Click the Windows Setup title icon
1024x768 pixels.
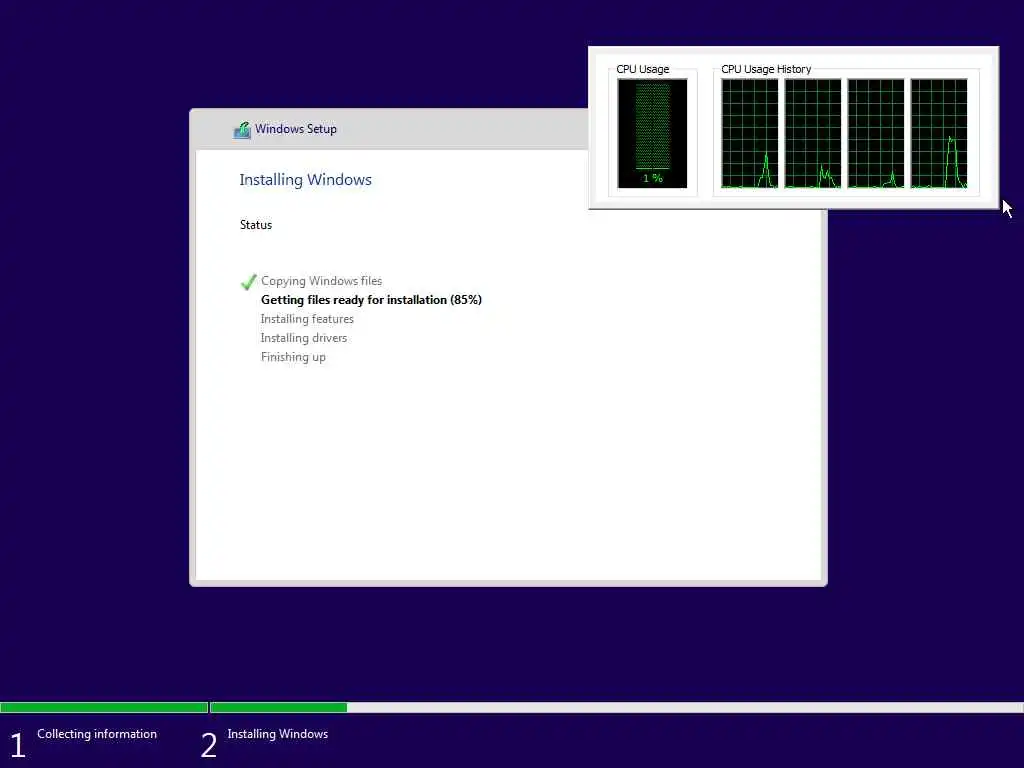click(242, 130)
